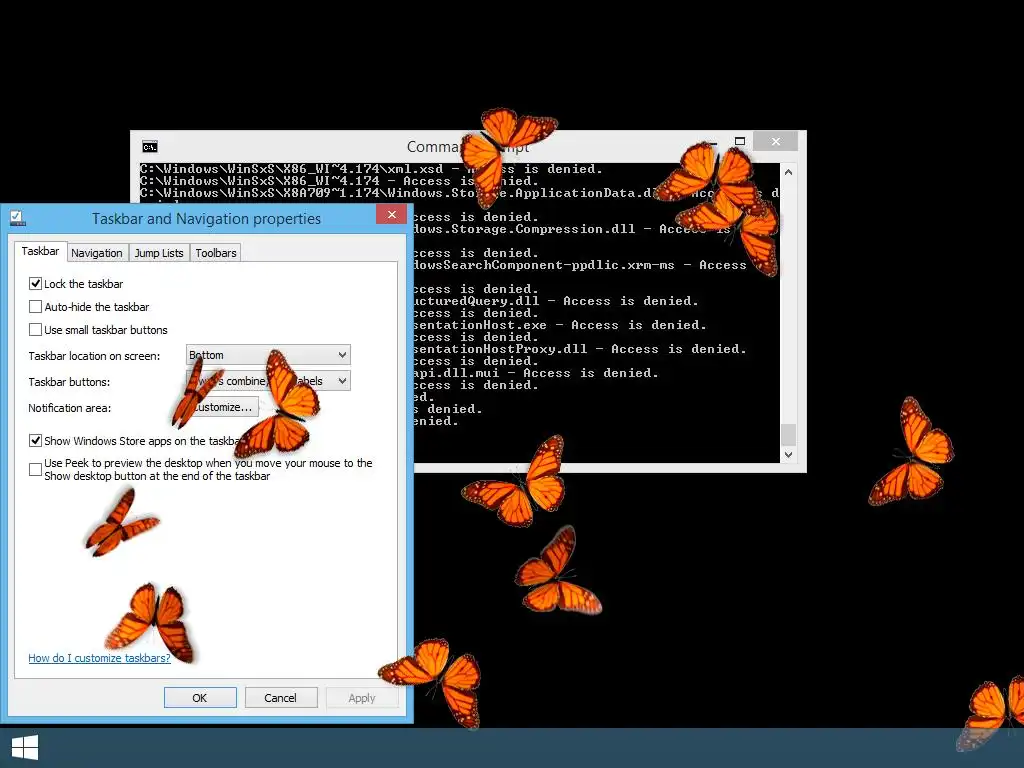Switch to the Taskbar tab
The width and height of the screenshot is (1024, 768).
(40, 251)
